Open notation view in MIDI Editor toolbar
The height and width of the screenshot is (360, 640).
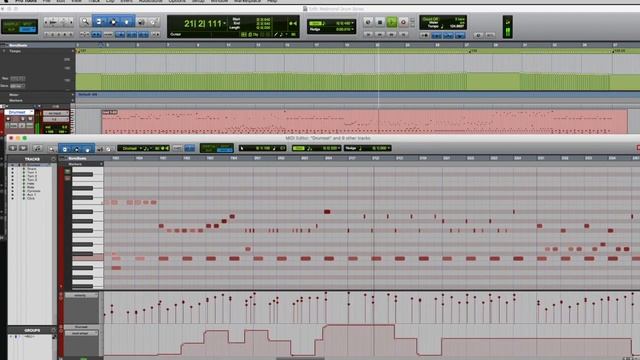pos(37,149)
